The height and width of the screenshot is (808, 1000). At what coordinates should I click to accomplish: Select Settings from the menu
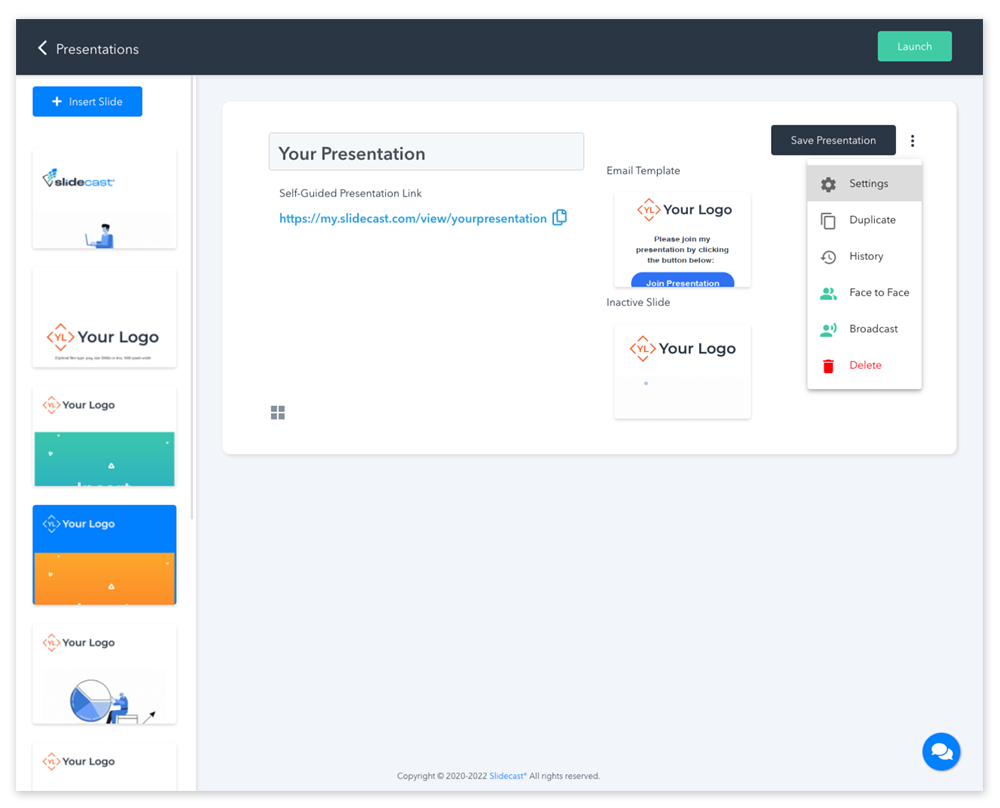click(864, 184)
